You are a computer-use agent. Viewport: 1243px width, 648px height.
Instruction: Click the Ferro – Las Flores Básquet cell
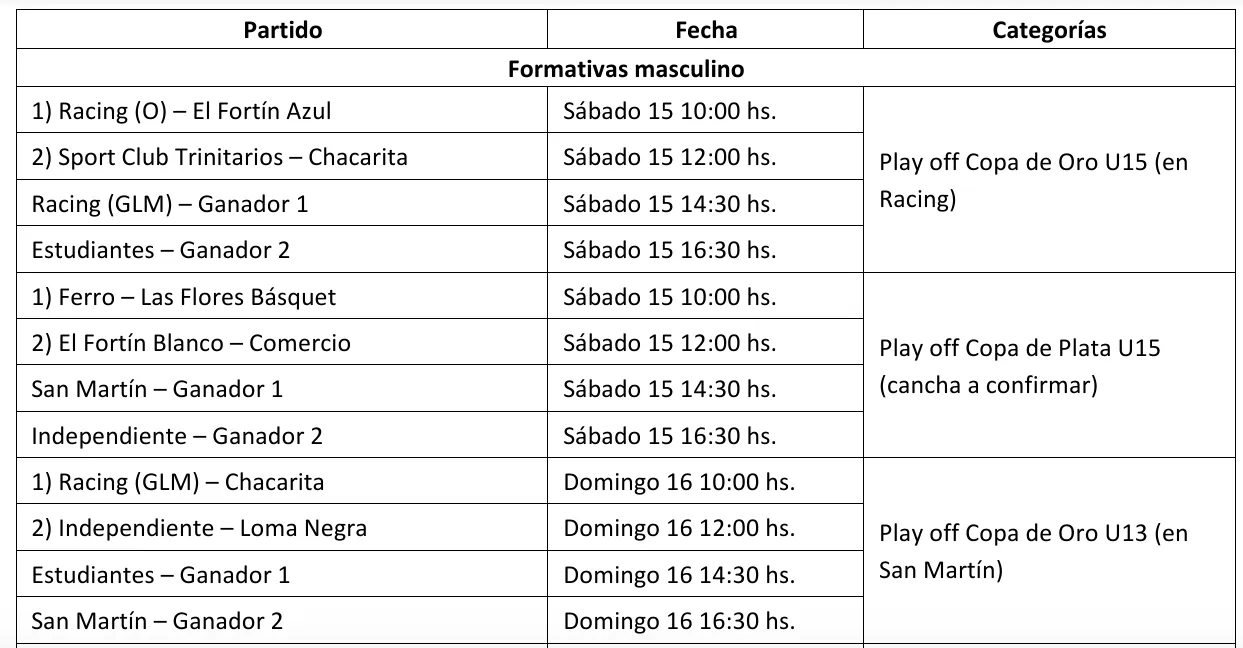coord(183,297)
